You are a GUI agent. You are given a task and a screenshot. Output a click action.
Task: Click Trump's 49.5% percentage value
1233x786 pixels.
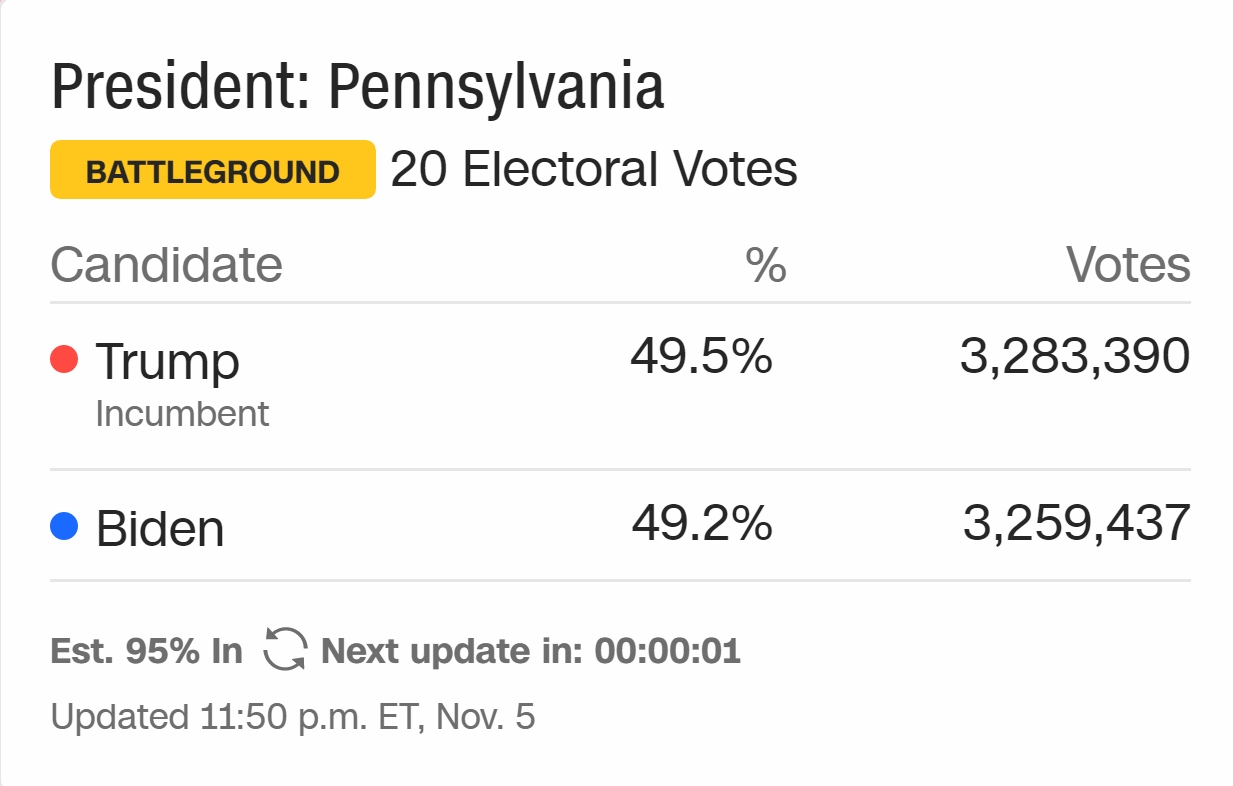point(701,357)
